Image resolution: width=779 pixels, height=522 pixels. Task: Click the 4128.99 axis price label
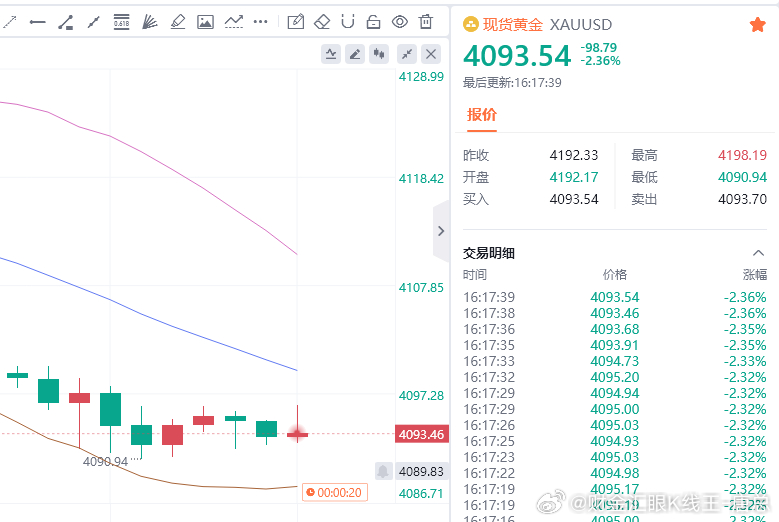point(421,77)
